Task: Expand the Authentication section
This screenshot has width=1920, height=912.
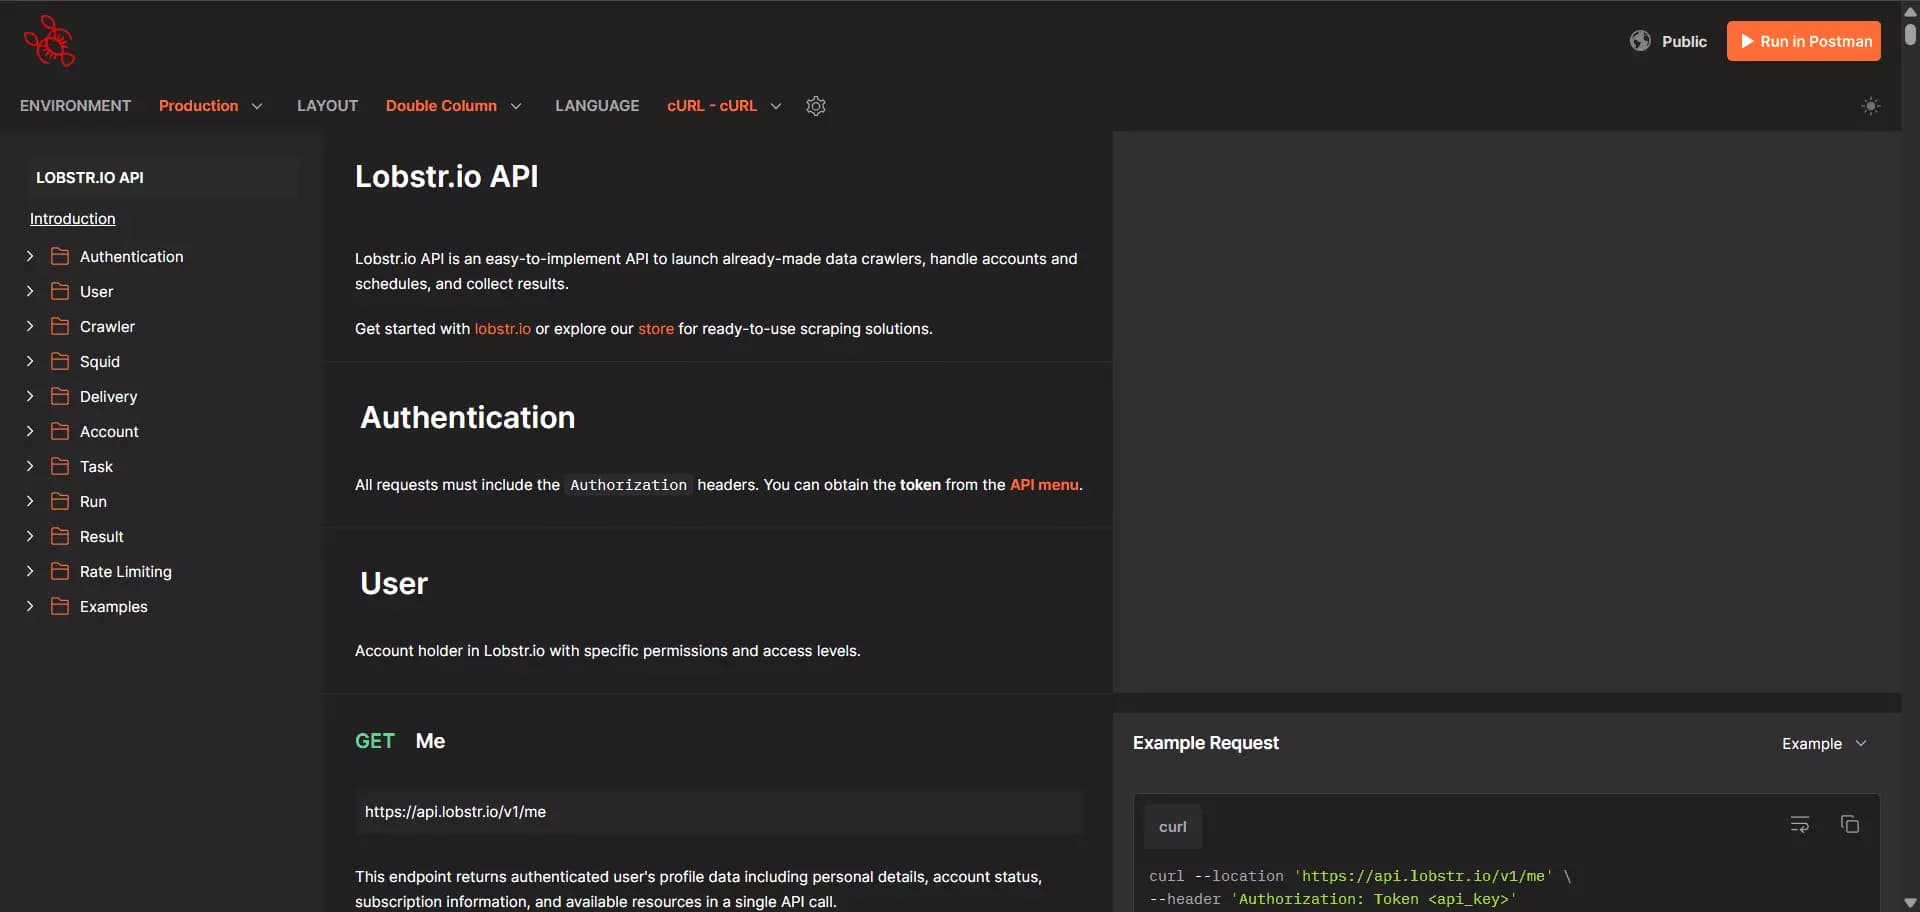Action: pos(29,256)
